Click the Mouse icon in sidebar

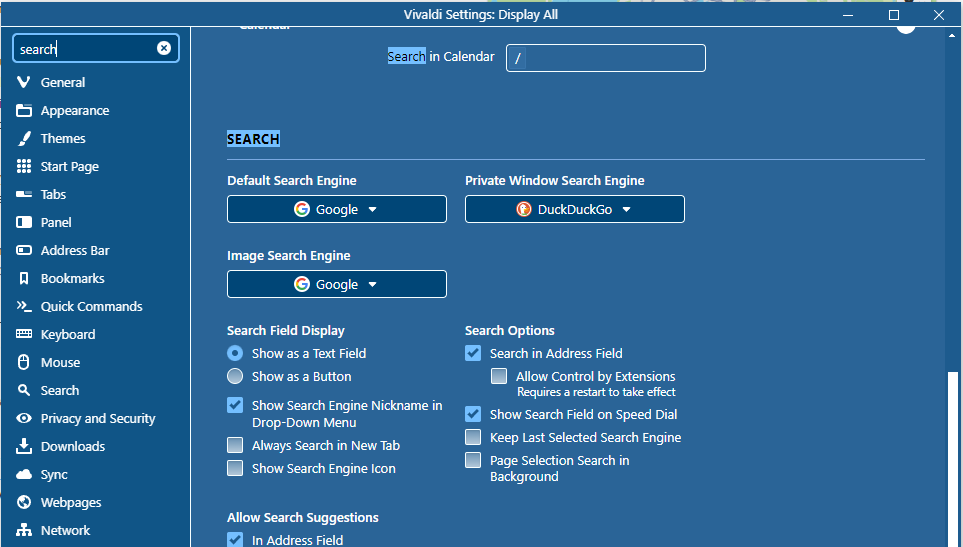pyautogui.click(x=23, y=362)
